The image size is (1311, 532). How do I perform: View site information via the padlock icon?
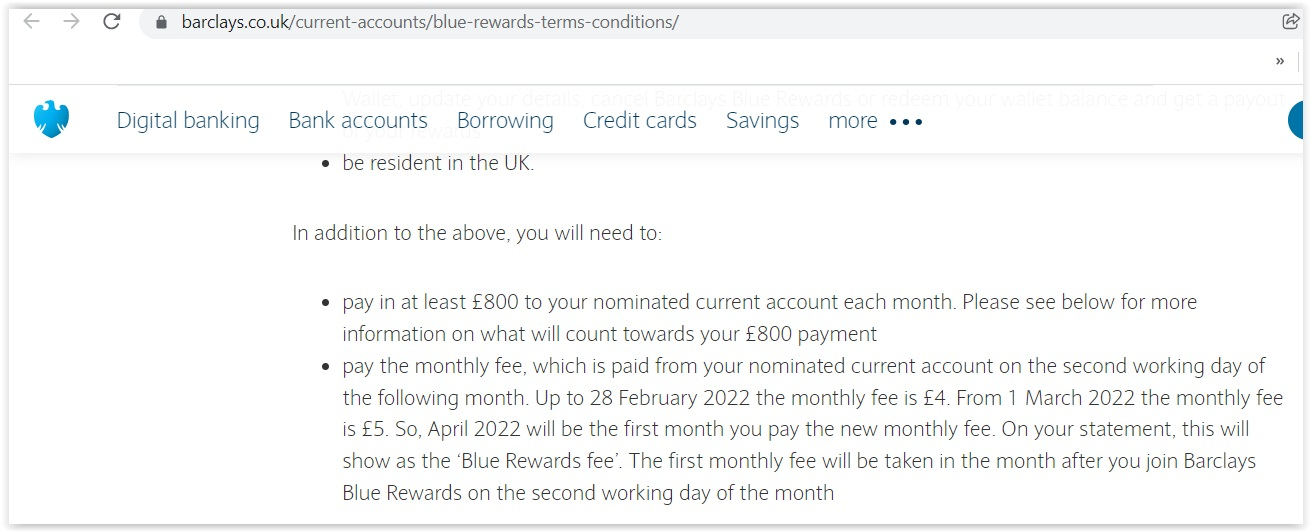tap(162, 22)
